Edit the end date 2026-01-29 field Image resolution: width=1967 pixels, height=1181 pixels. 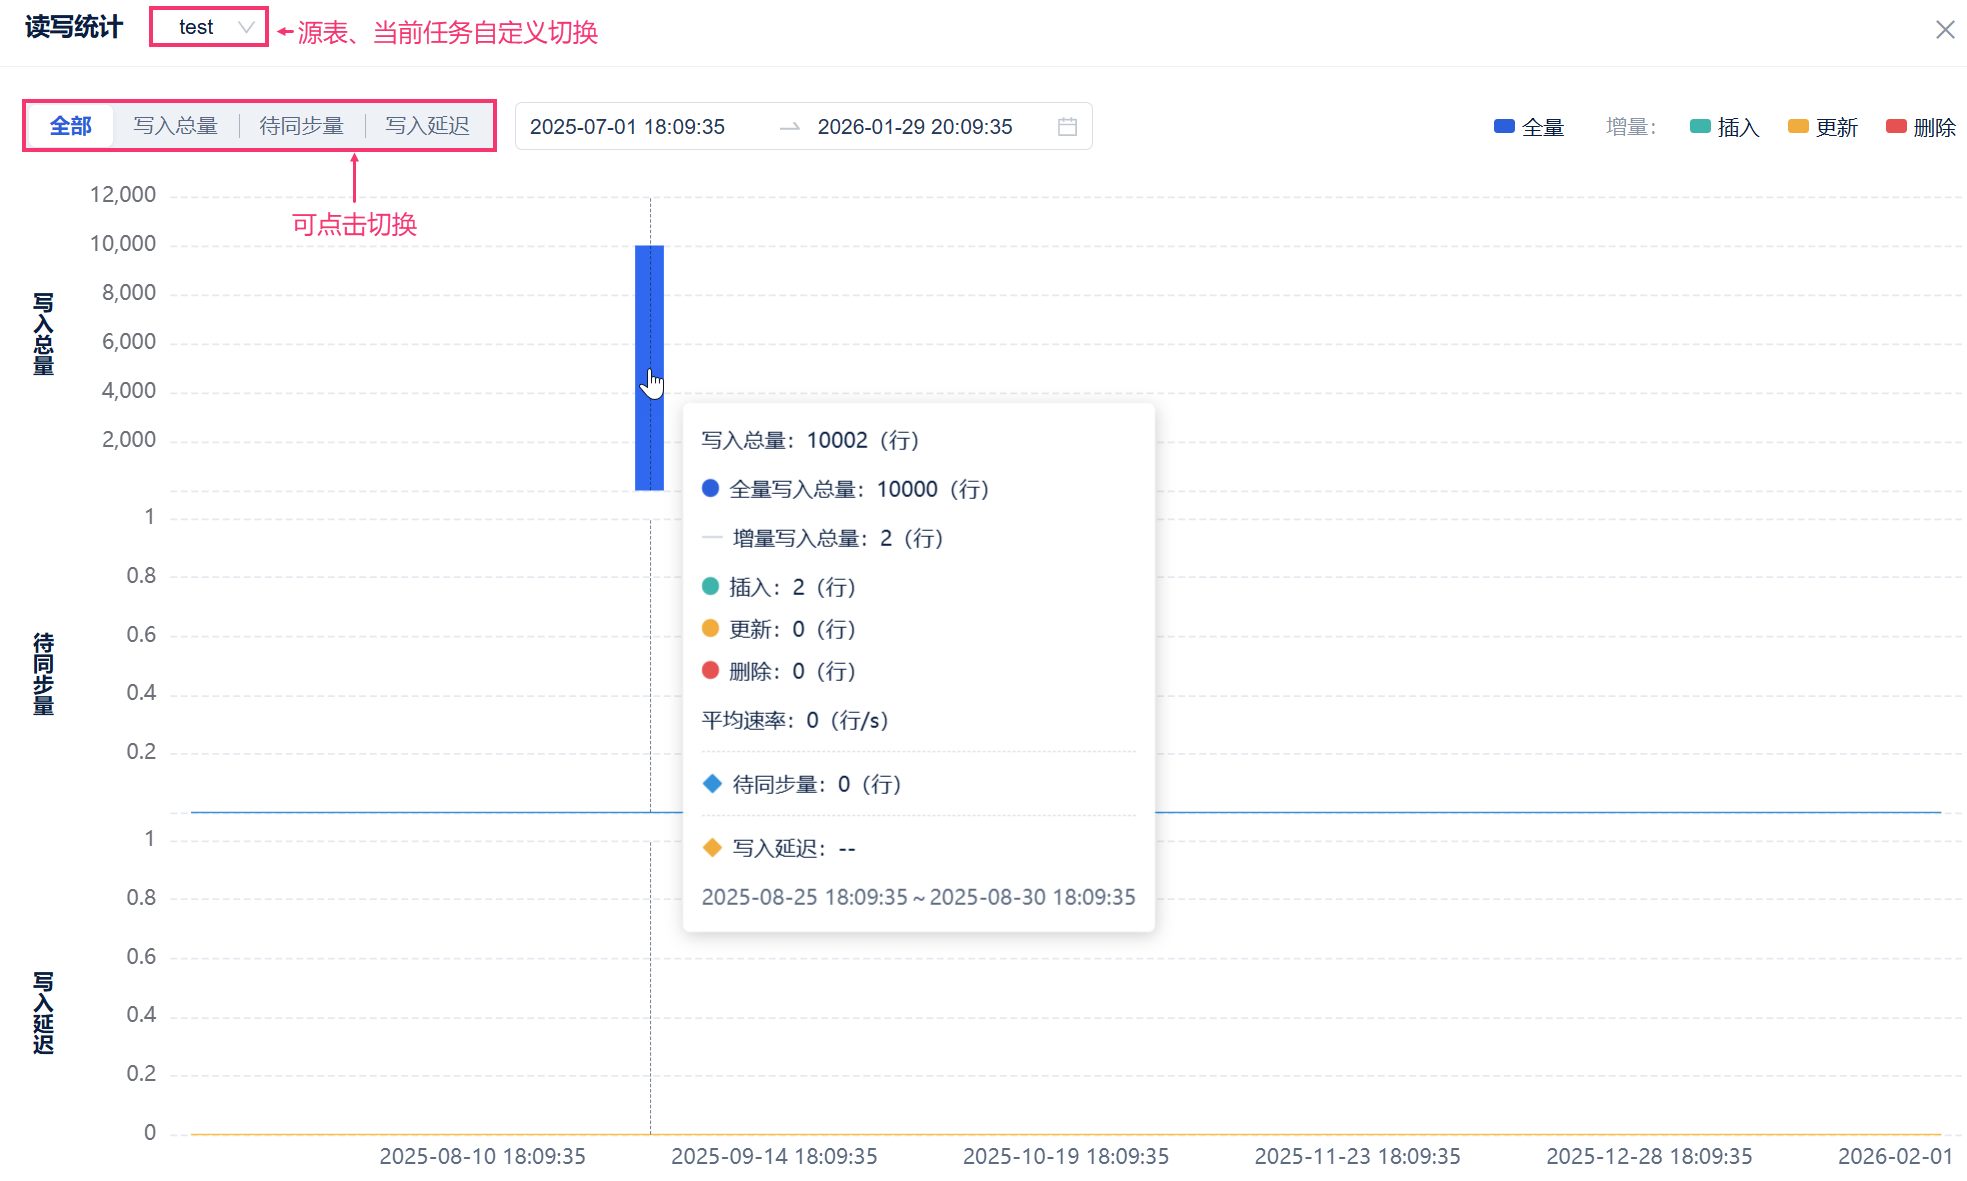(x=914, y=127)
